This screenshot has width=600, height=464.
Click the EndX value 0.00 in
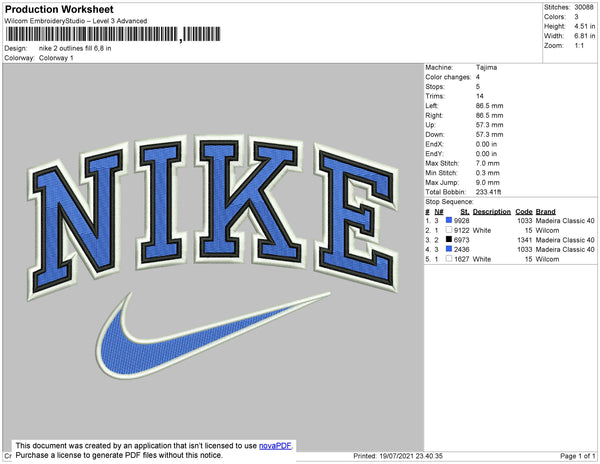(x=486, y=144)
